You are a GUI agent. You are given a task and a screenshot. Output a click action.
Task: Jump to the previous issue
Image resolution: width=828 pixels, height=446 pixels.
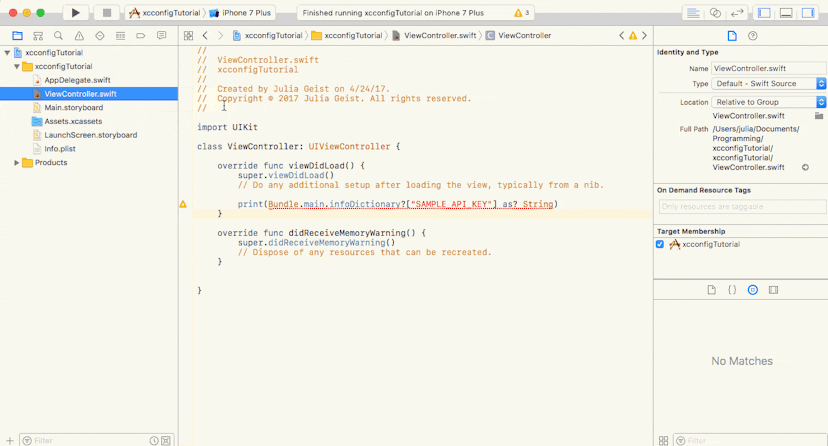[x=622, y=35]
